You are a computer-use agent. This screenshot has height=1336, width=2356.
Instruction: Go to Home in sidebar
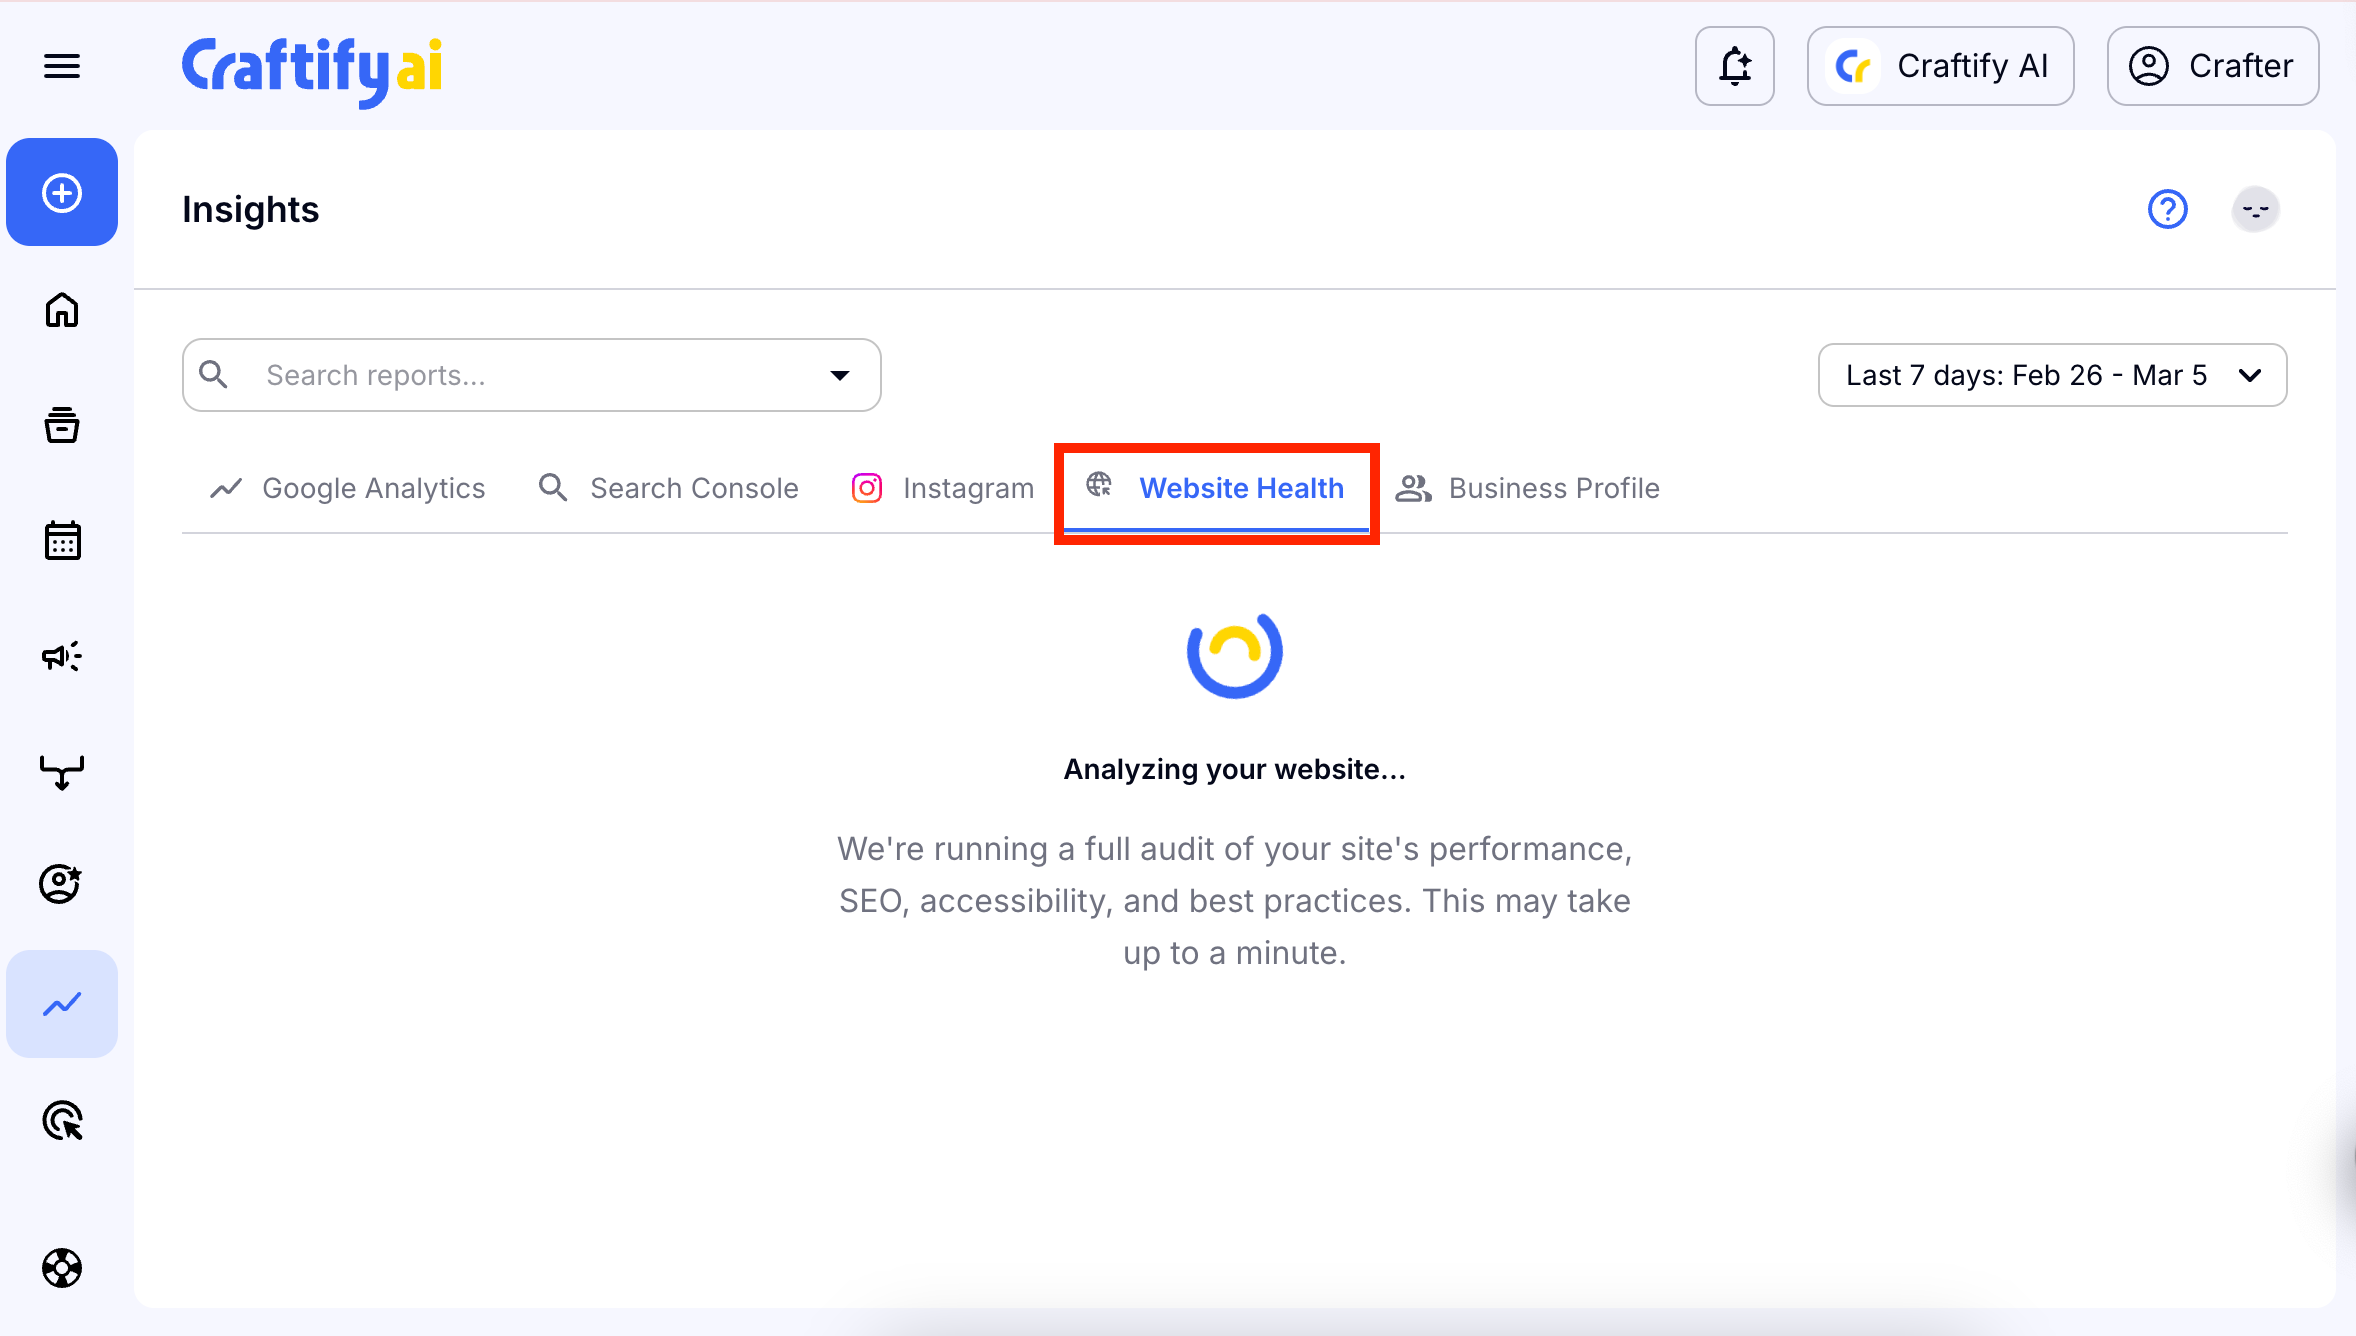point(62,310)
